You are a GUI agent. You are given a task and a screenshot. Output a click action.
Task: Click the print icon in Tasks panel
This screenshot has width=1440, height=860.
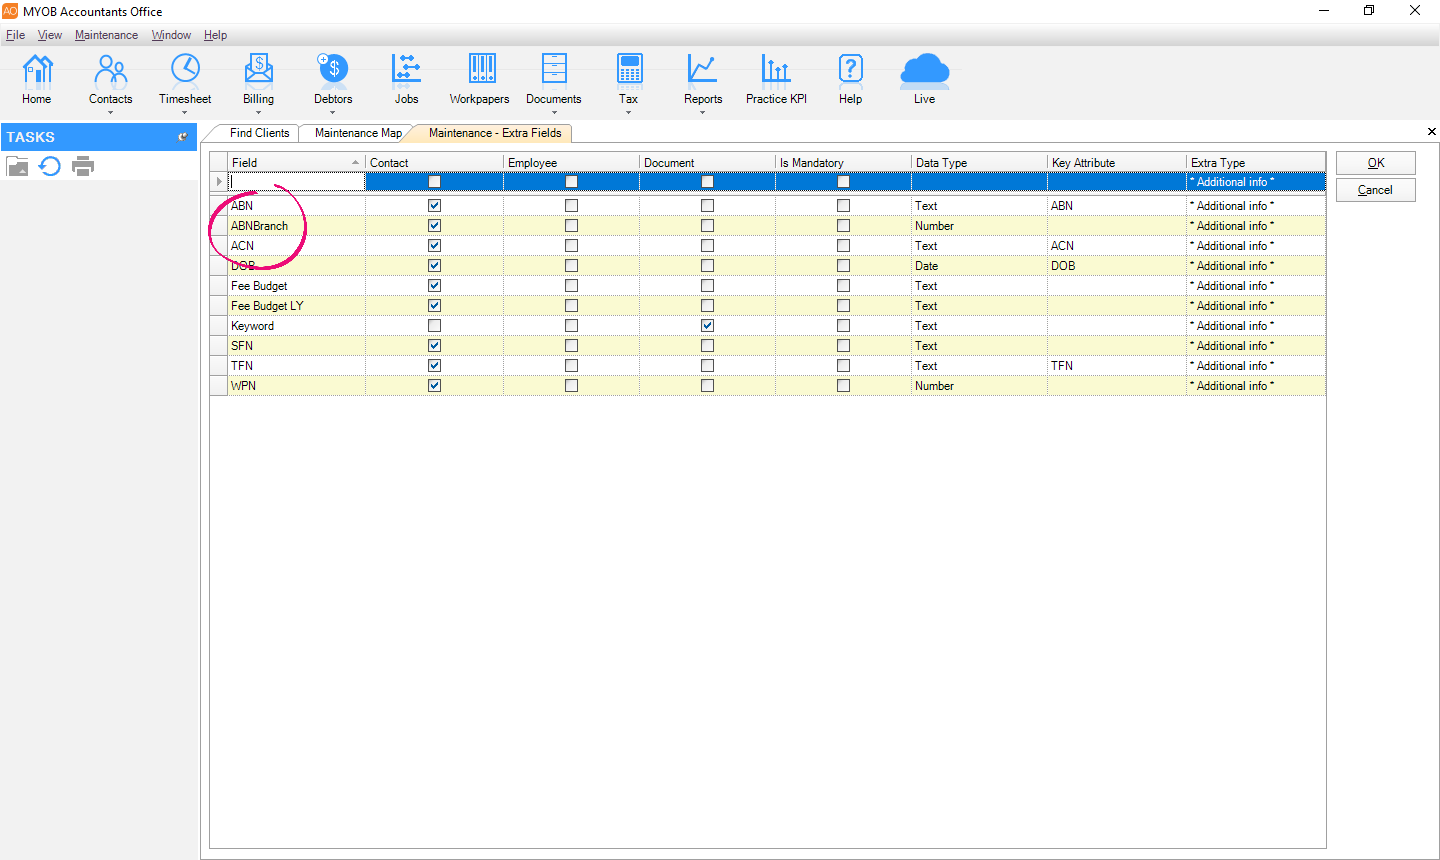83,166
